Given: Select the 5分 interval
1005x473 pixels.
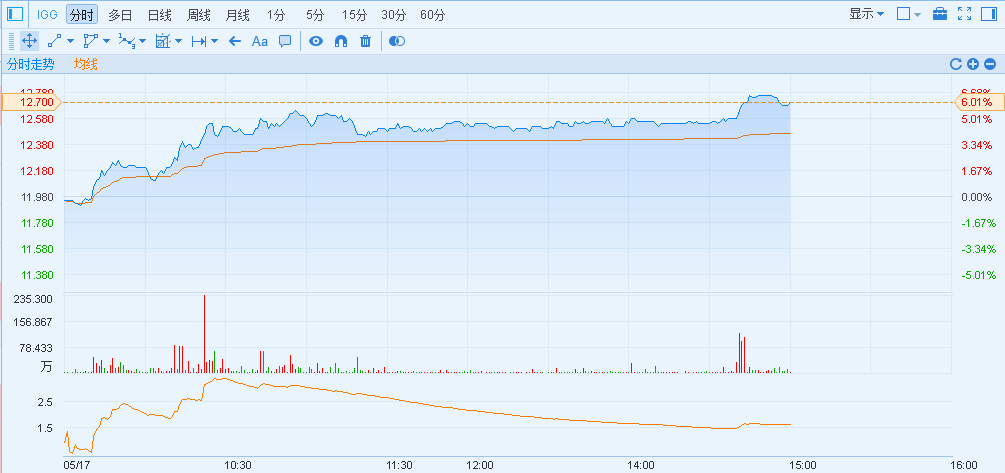Looking at the screenshot, I should [x=316, y=14].
